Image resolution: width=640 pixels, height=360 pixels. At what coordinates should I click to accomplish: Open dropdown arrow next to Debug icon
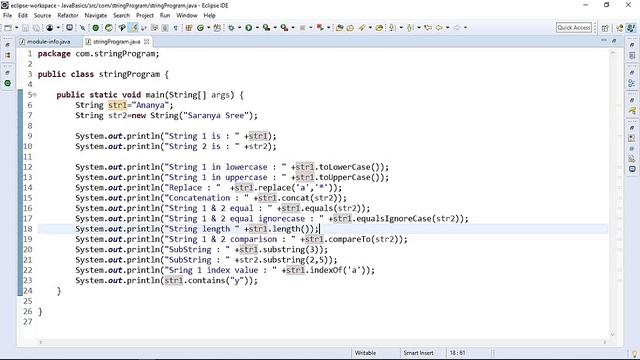(x=240, y=28)
